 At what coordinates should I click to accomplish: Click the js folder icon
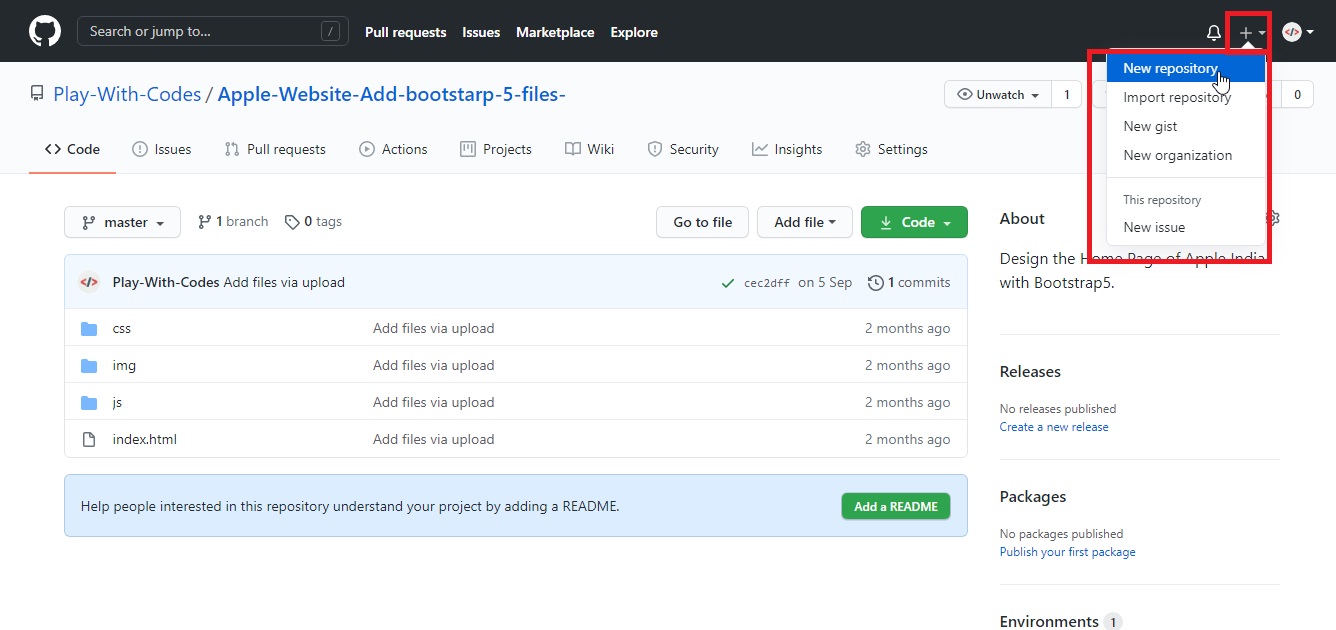[x=89, y=402]
